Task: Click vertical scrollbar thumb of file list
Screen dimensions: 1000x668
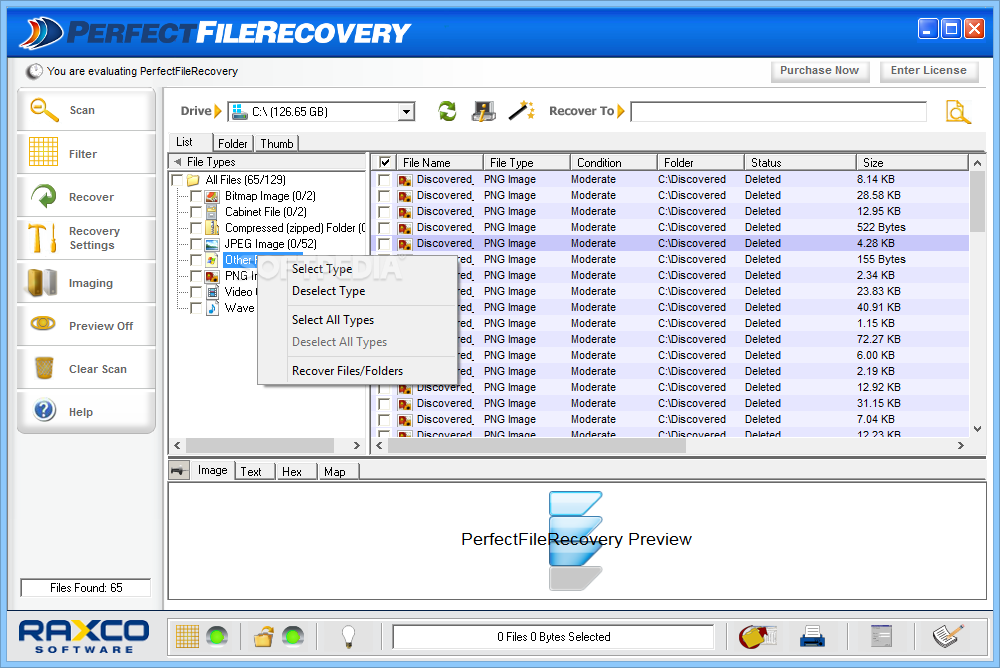Action: click(x=977, y=202)
